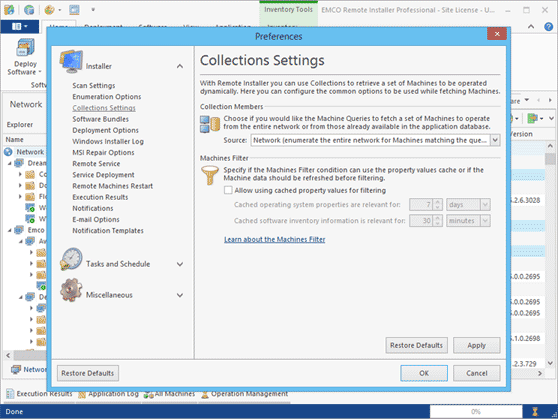
Task: Click the right panel green toolbar icon
Action: click(533, 118)
